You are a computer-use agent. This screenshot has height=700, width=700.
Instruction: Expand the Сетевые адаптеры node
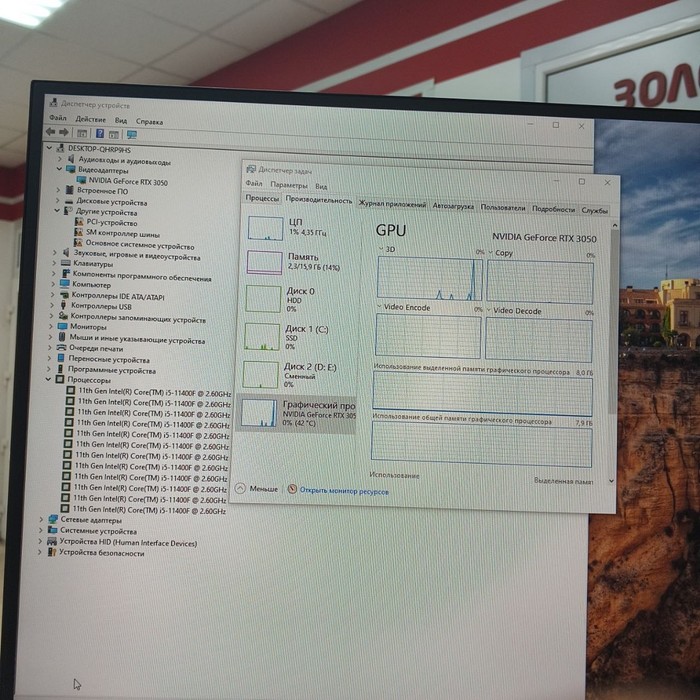[41, 519]
